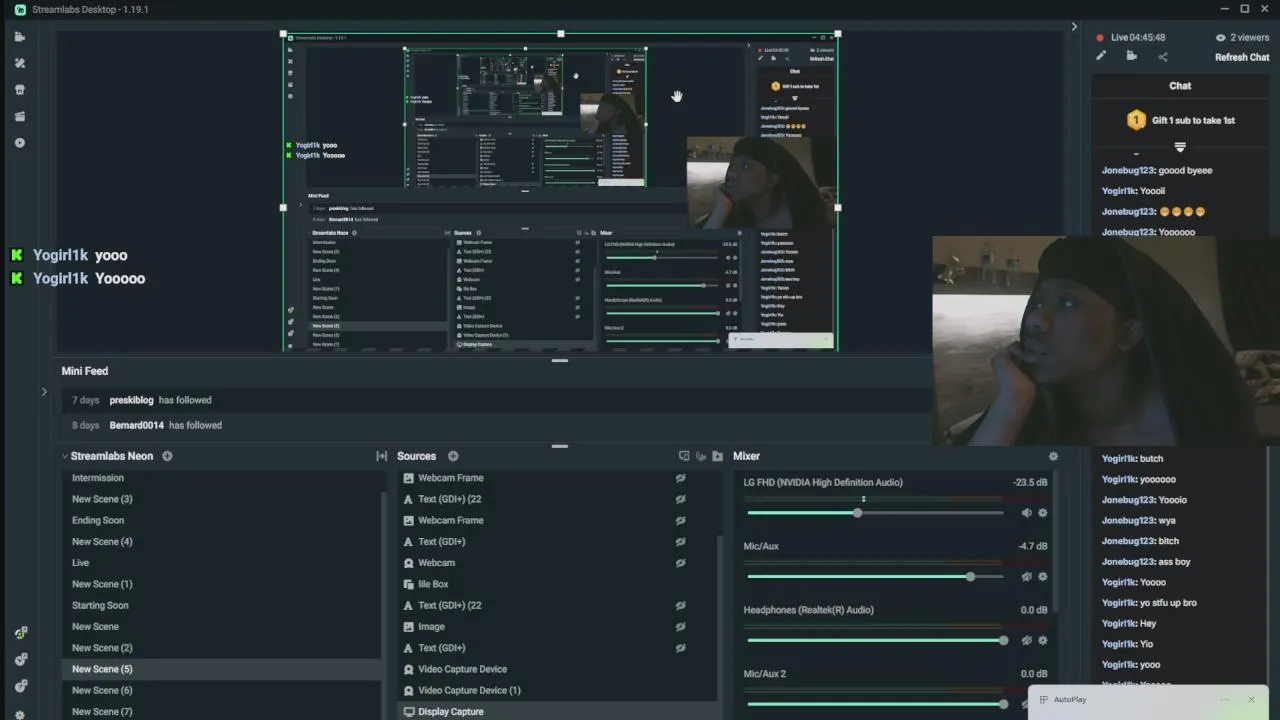Viewport: 1280px width, 720px height.
Task: Select Video Capture Device (1) source
Action: [x=469, y=690]
